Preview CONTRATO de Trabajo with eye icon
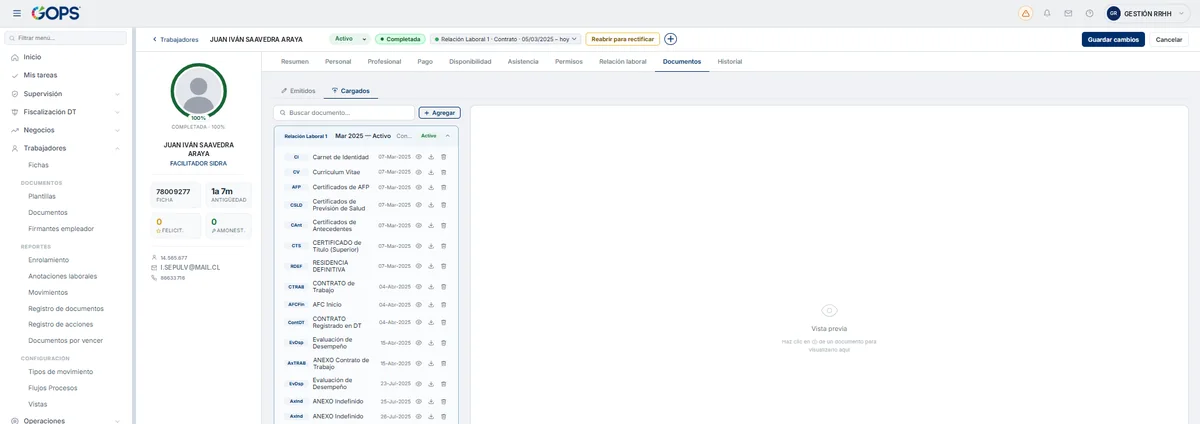This screenshot has height=424, width=1200. point(419,286)
